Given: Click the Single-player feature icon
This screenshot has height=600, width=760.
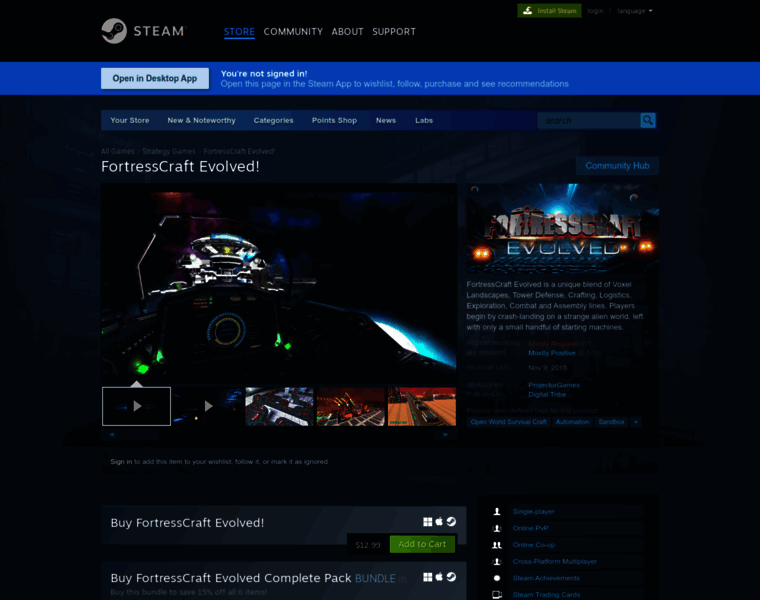Looking at the screenshot, I should [x=497, y=511].
